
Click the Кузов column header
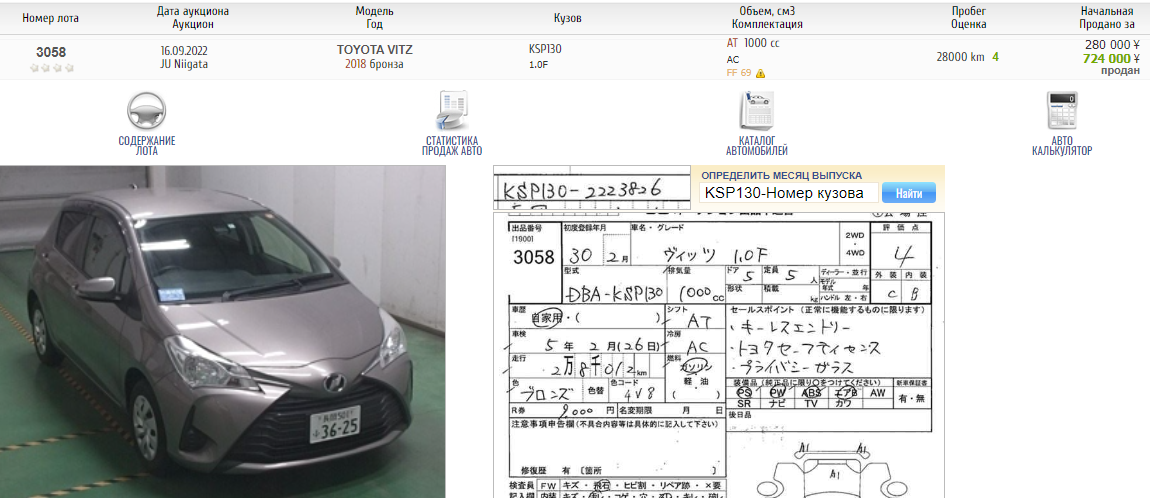point(568,18)
